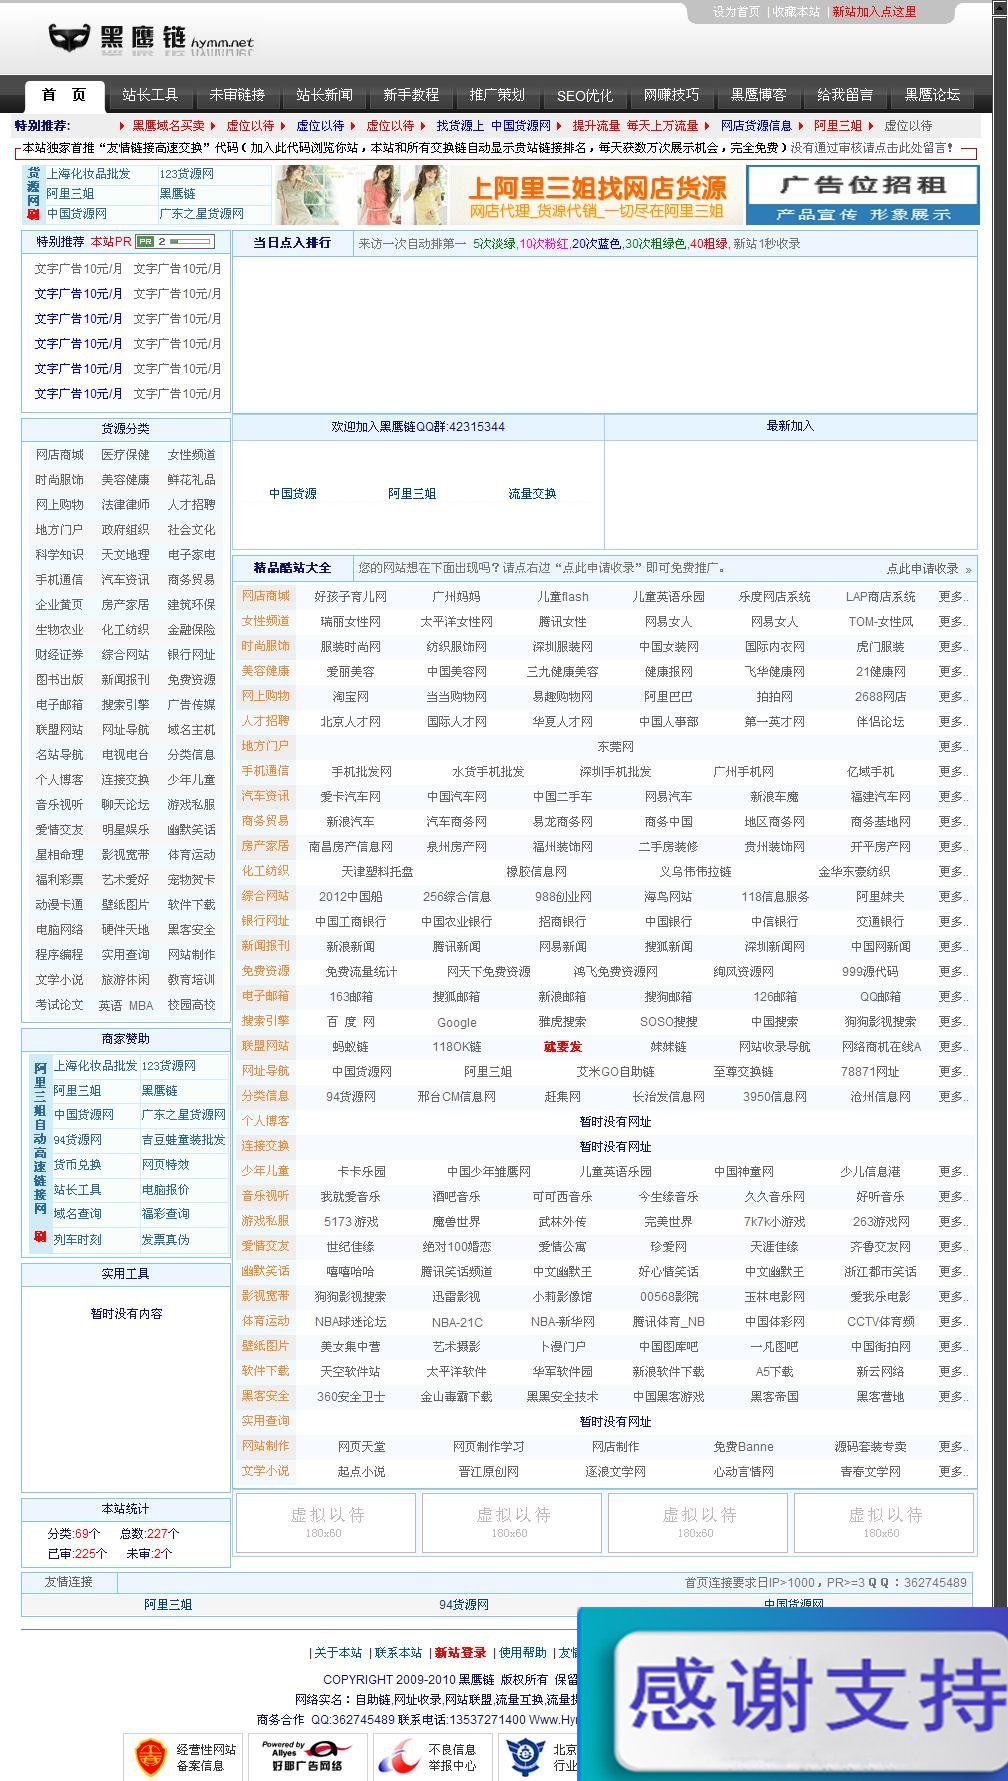
Task: Click the blue police shield badge in the footer
Action: (x=525, y=1757)
